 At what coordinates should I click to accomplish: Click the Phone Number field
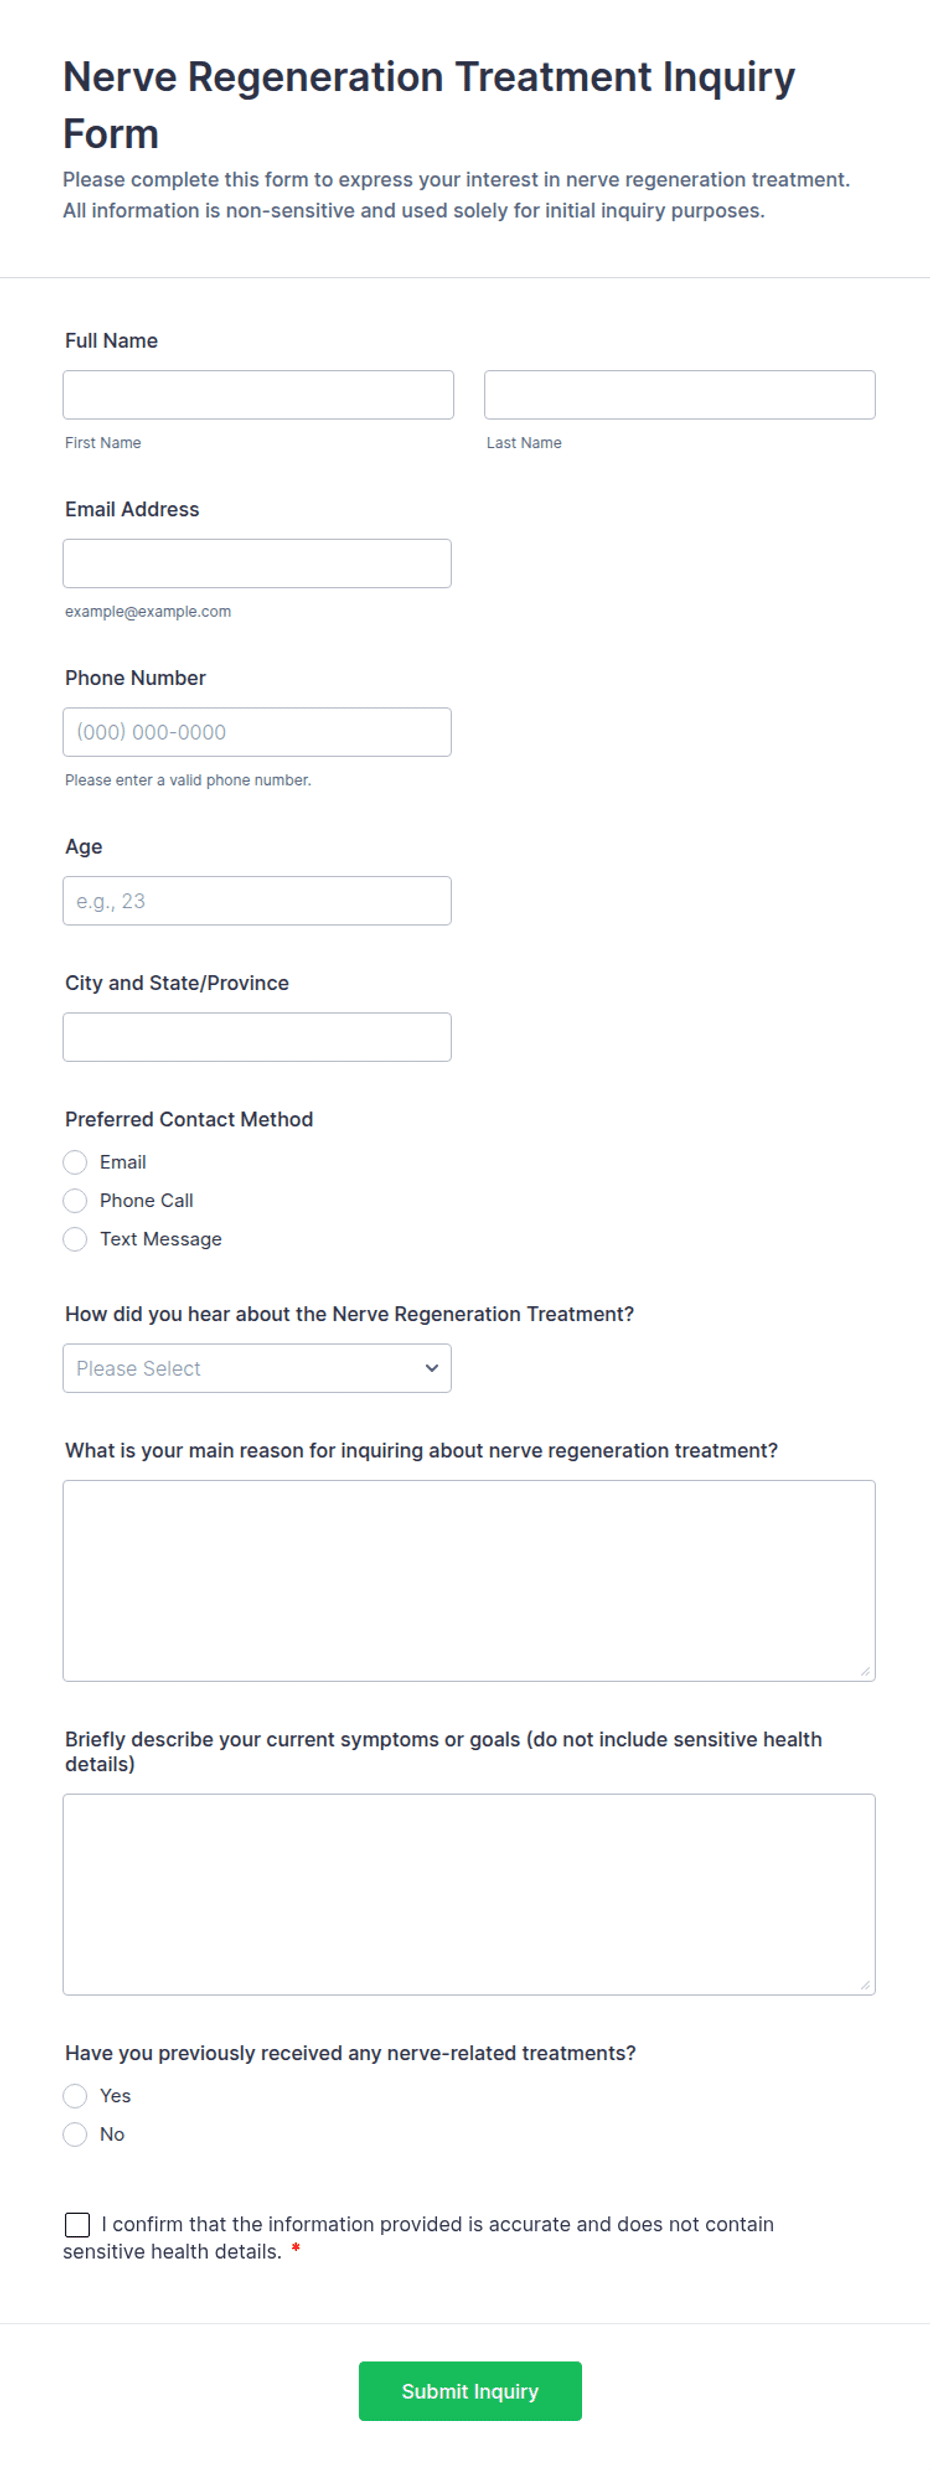pyautogui.click(x=257, y=732)
